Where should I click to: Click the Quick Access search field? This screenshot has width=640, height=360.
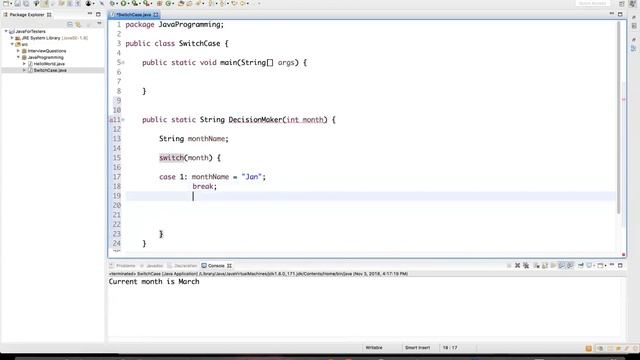[x=593, y=4]
